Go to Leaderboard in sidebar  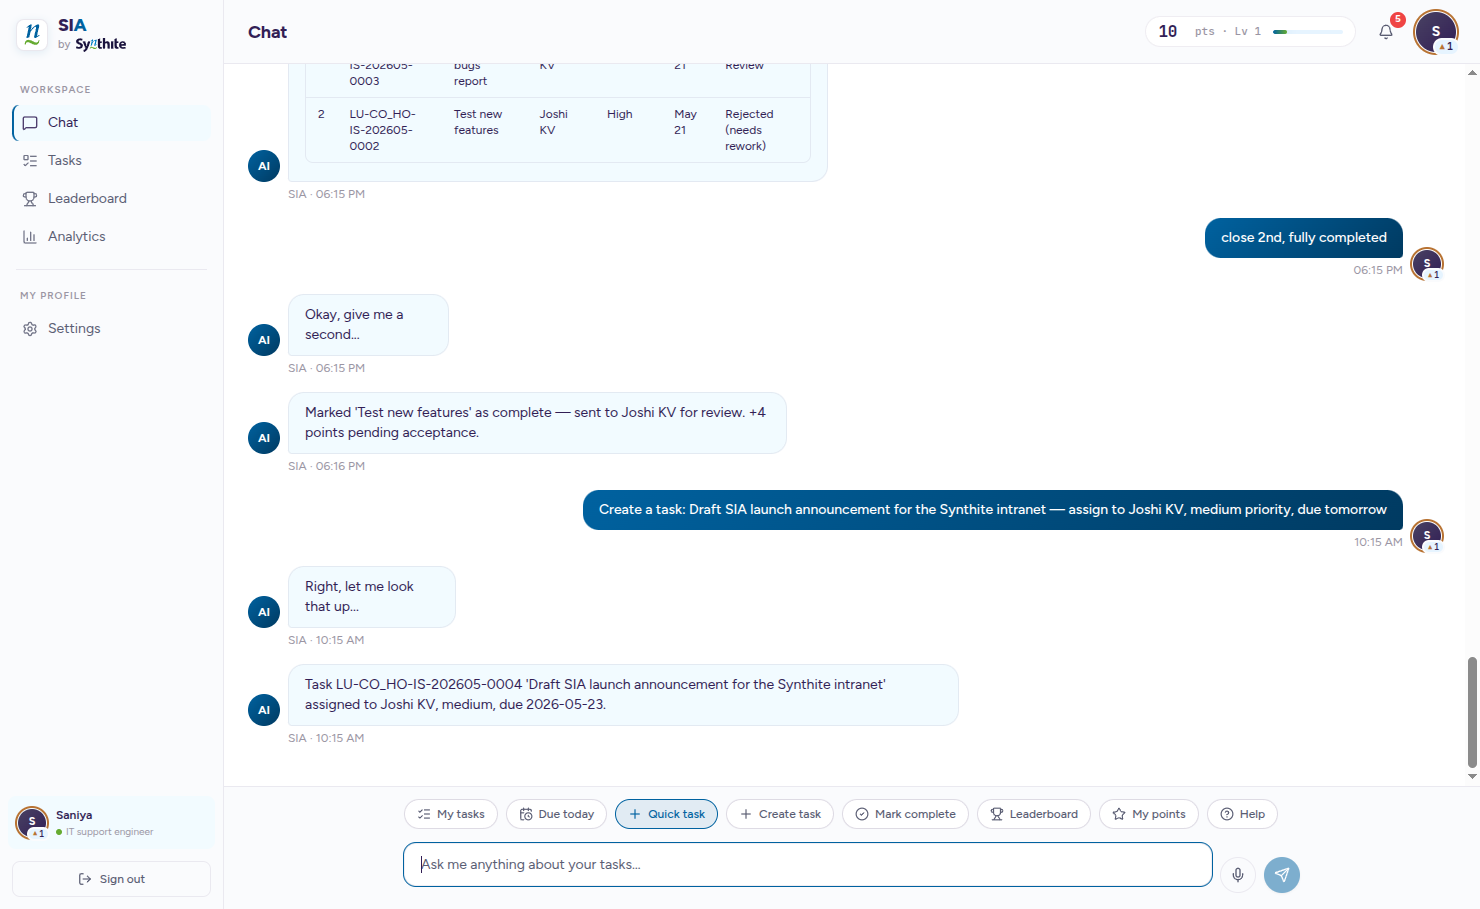tap(111, 198)
